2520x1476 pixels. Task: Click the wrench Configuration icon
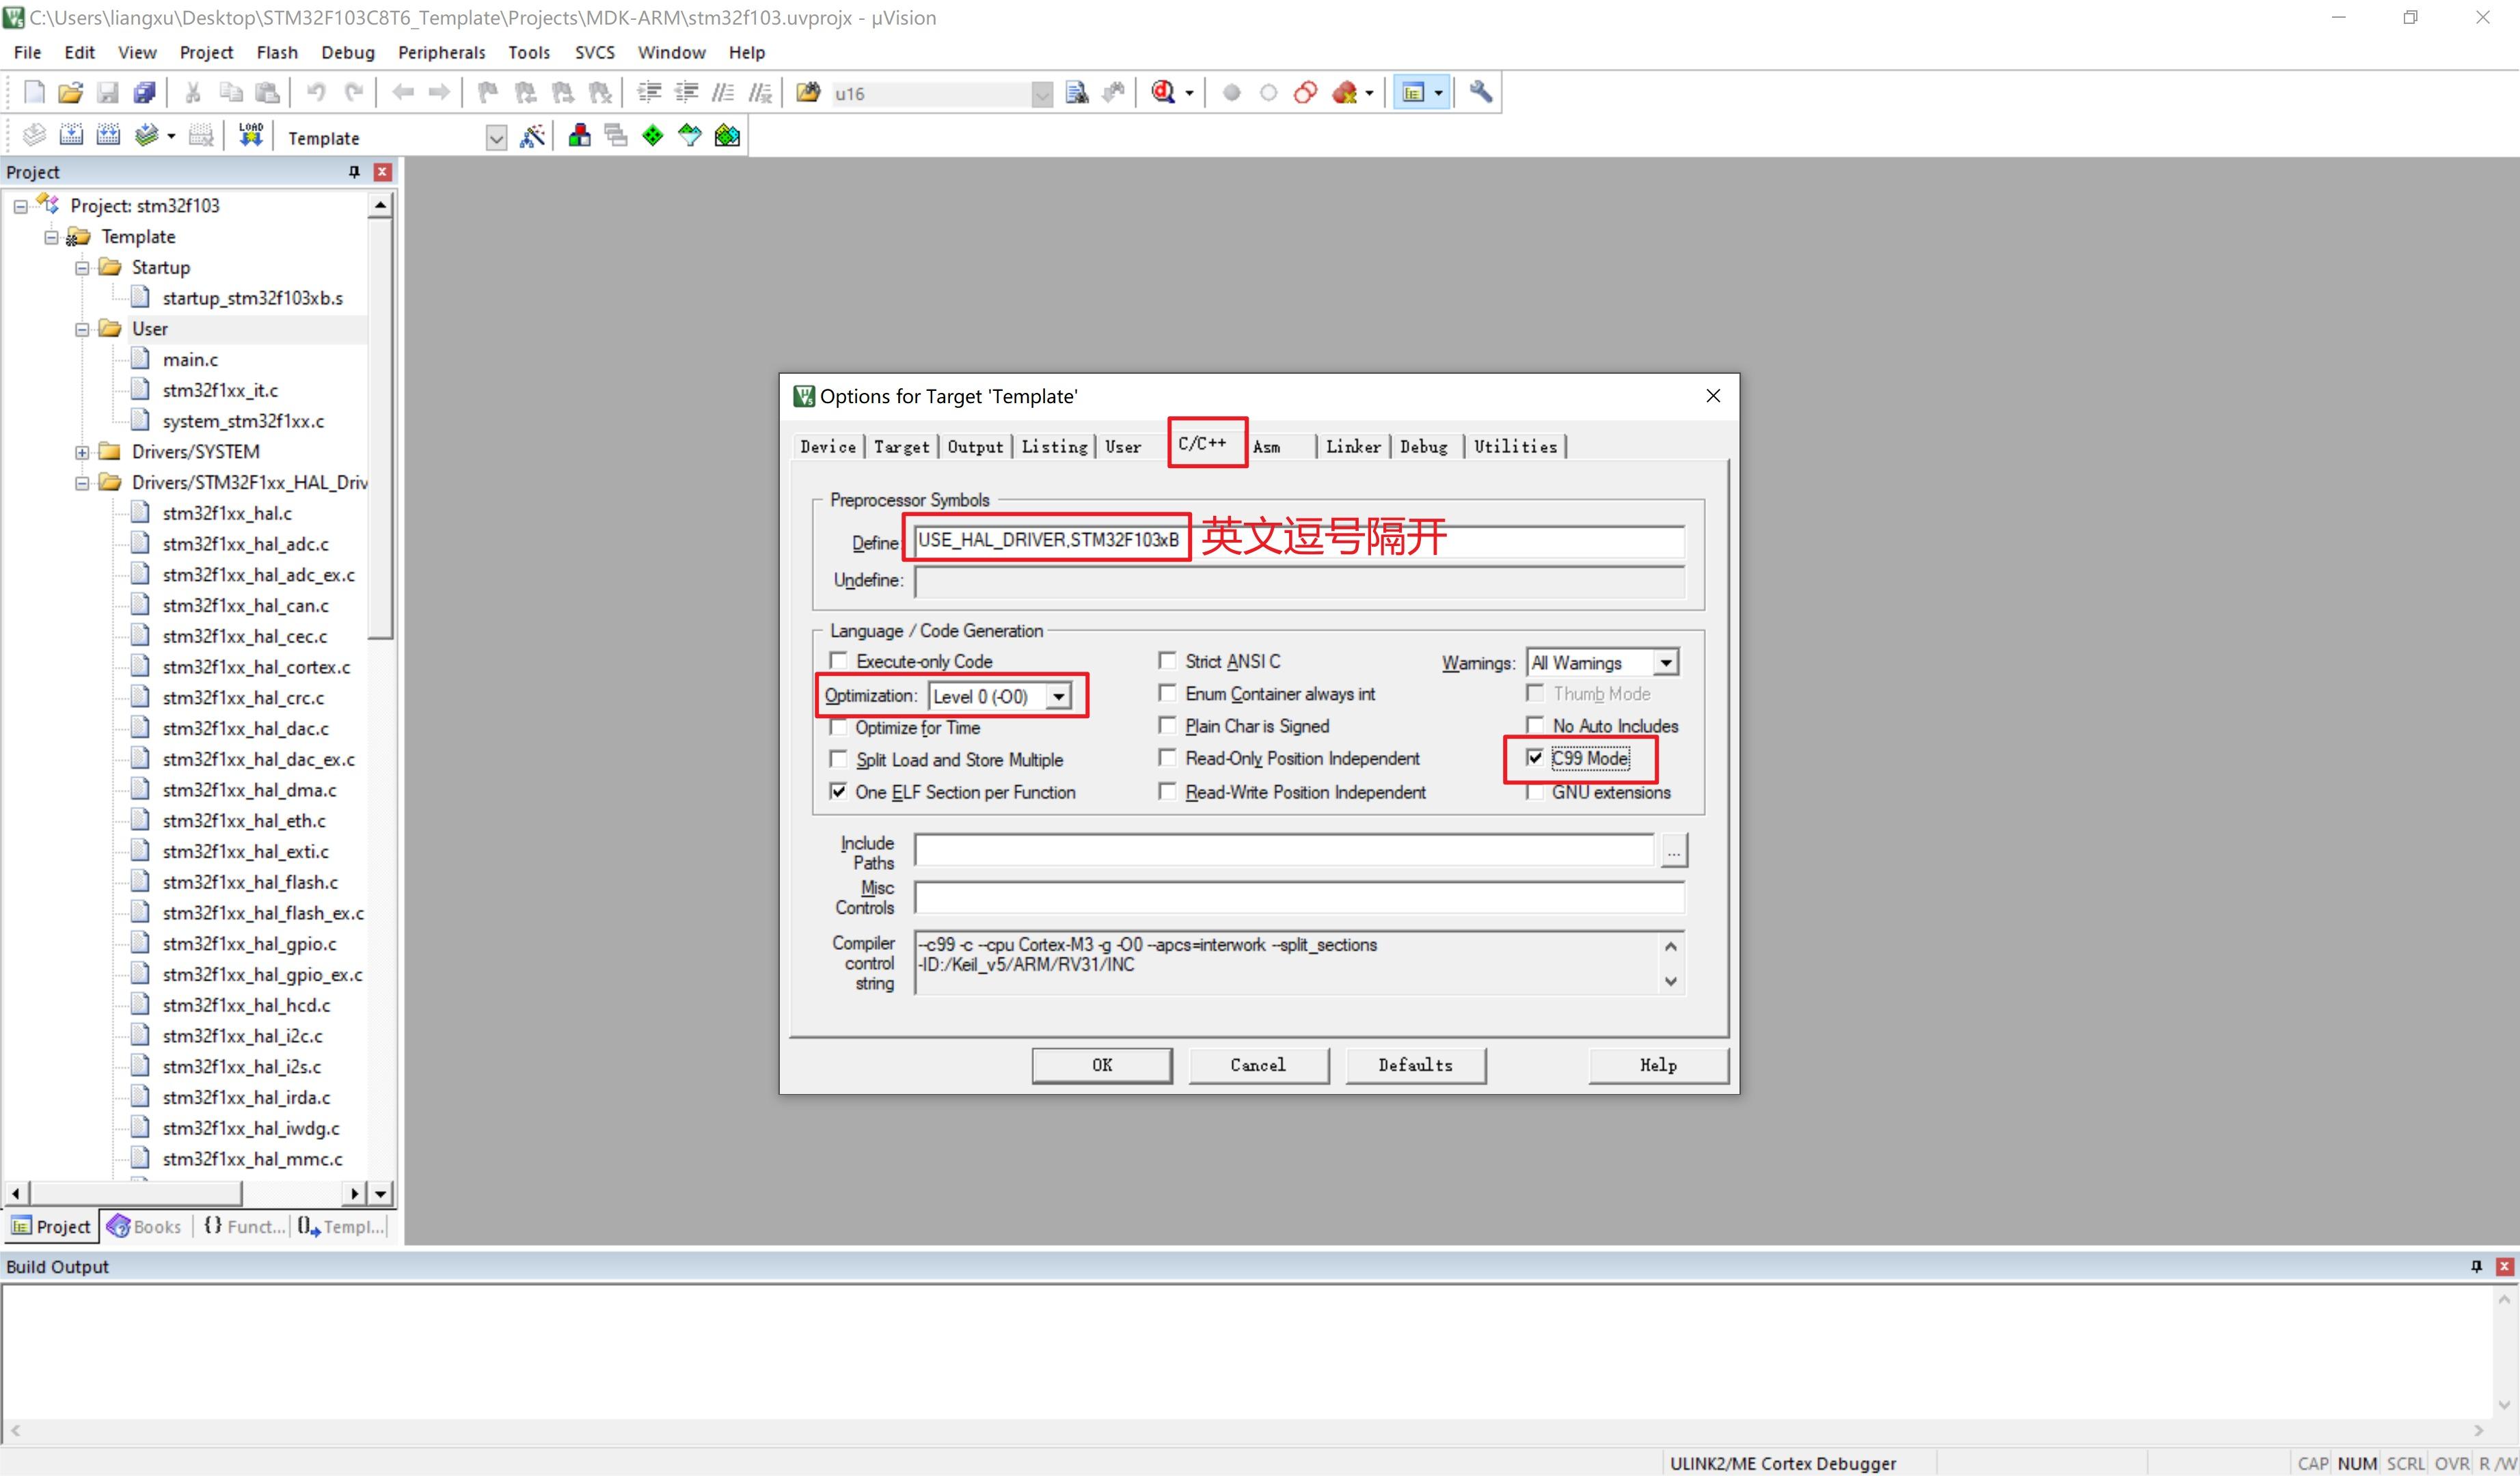point(1480,93)
